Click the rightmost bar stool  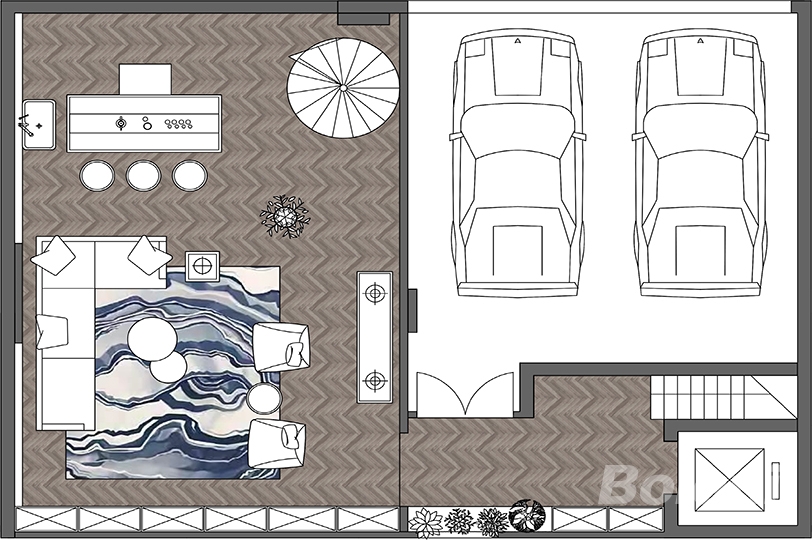189,175
